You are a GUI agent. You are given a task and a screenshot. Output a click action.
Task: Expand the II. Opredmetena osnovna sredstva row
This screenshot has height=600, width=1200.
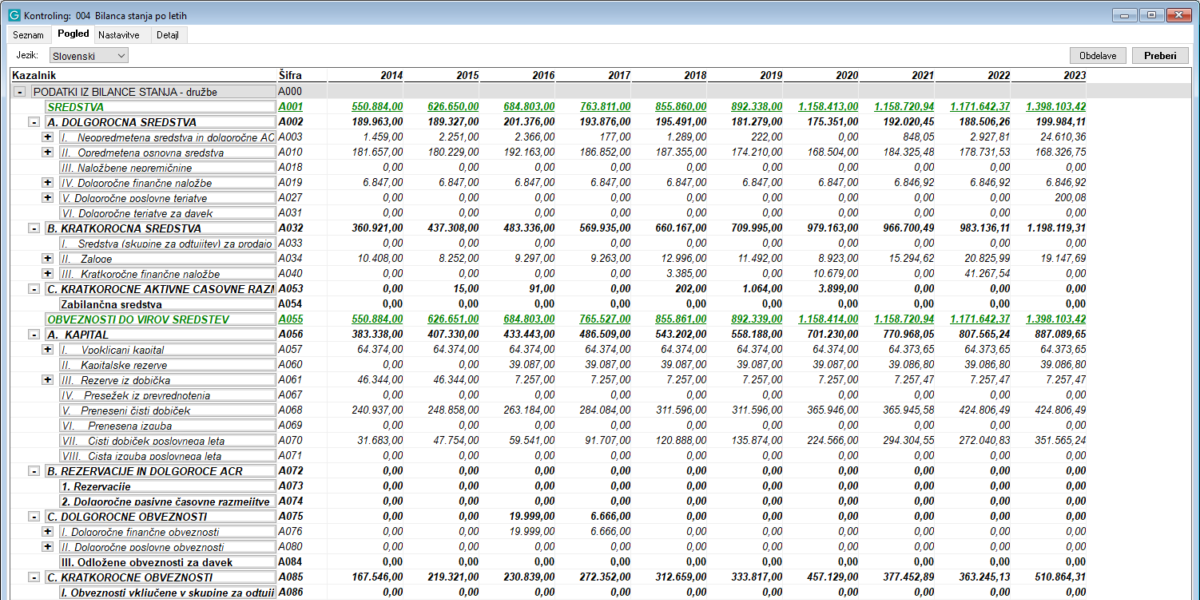47,152
